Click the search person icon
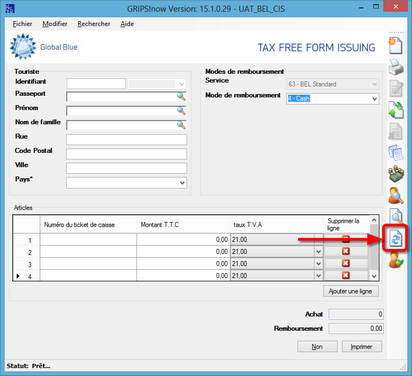 point(396,196)
